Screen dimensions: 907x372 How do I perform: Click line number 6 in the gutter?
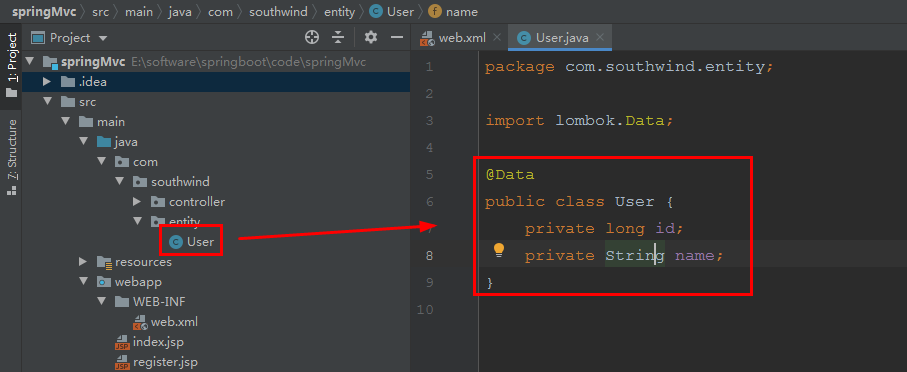[429, 202]
